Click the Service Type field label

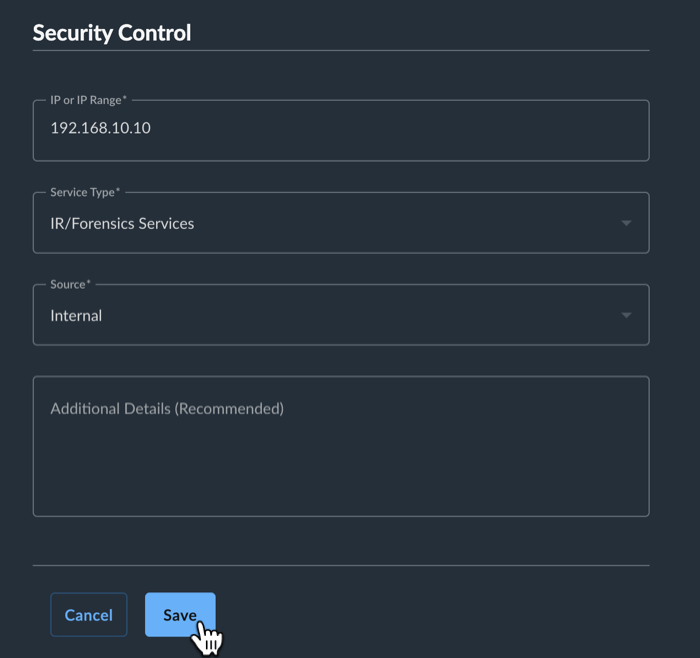[x=85, y=192]
